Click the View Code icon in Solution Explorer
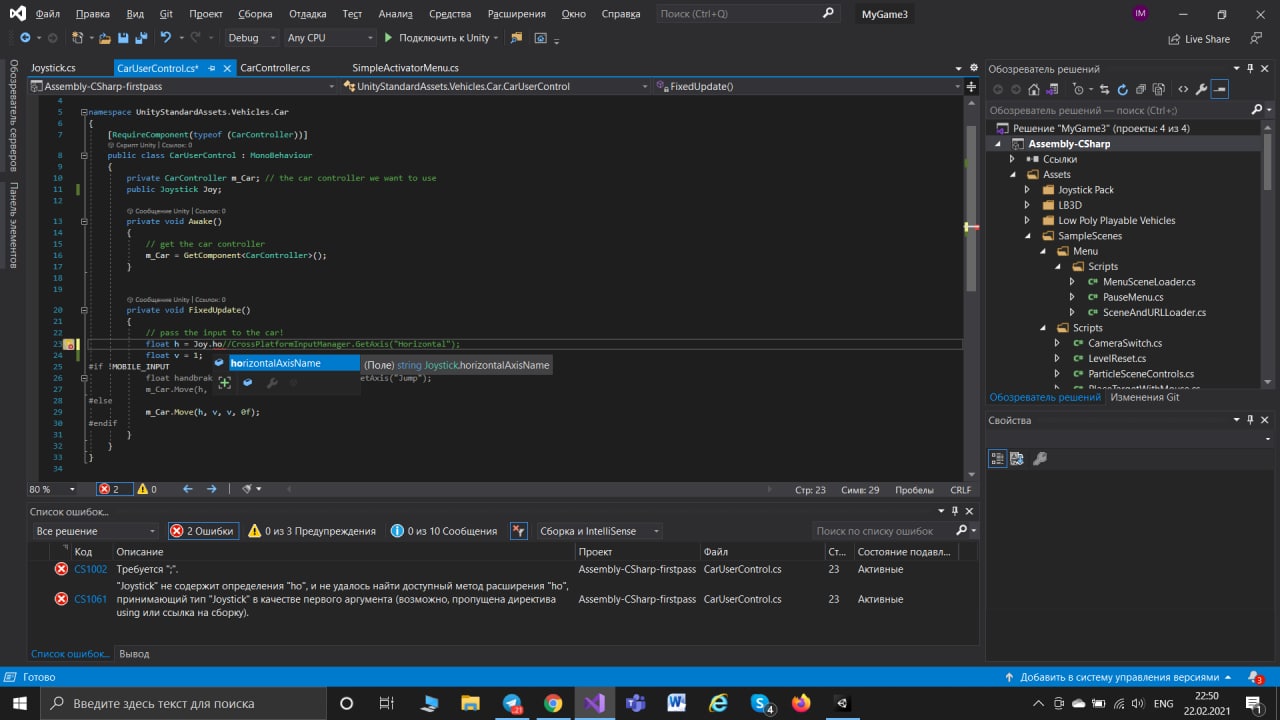The height and width of the screenshot is (720, 1280). 1183,89
